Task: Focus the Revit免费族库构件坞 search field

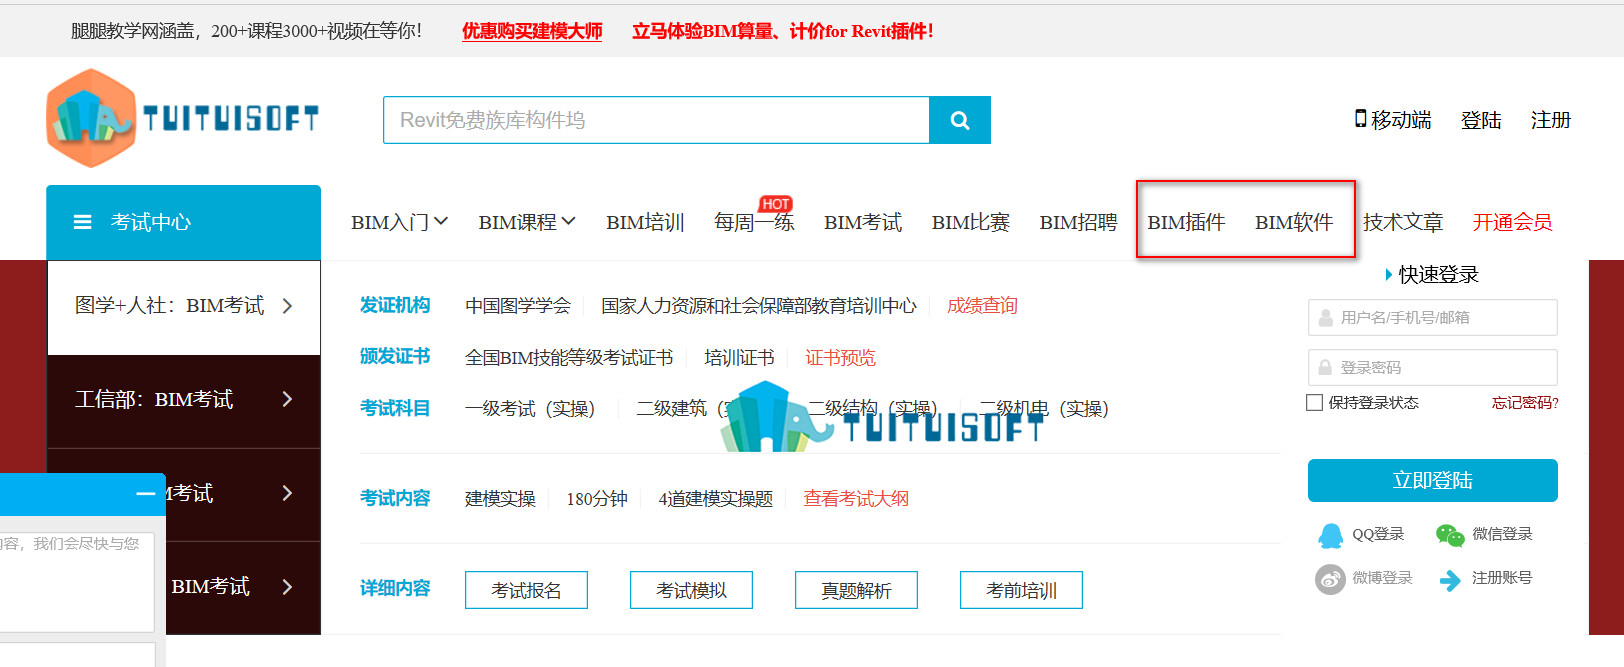Action: 656,120
